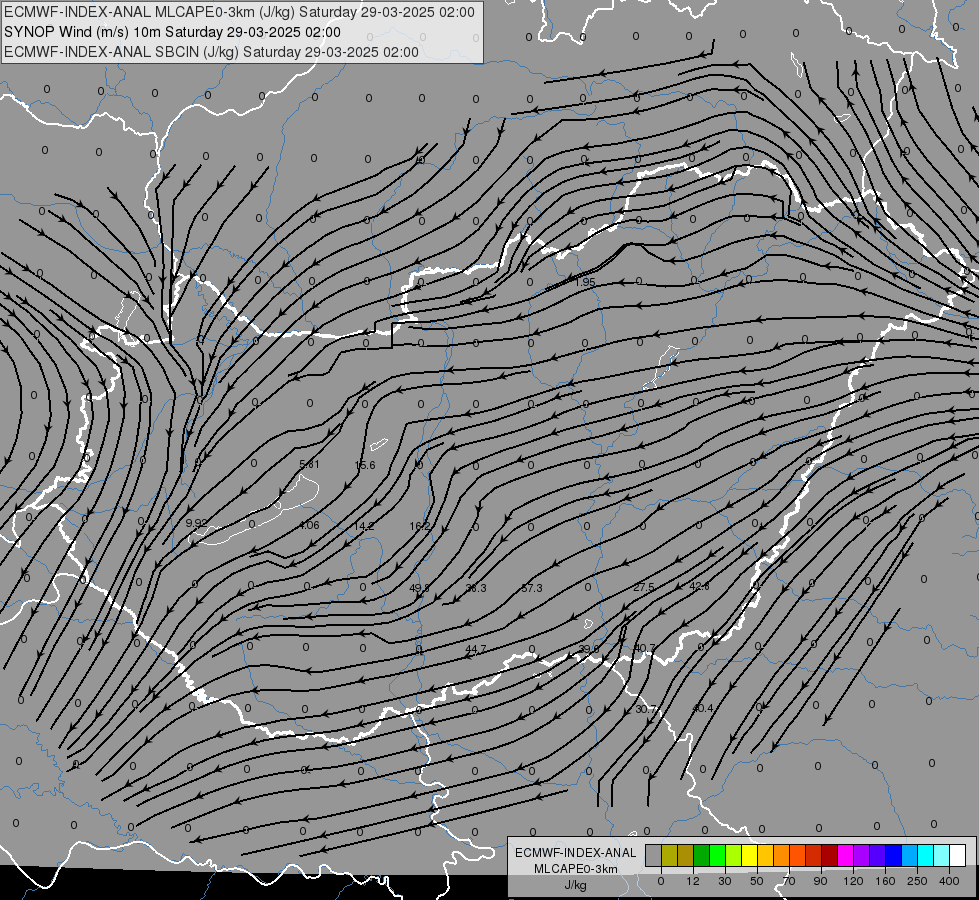Click the 44.7 grid value

click(476, 649)
